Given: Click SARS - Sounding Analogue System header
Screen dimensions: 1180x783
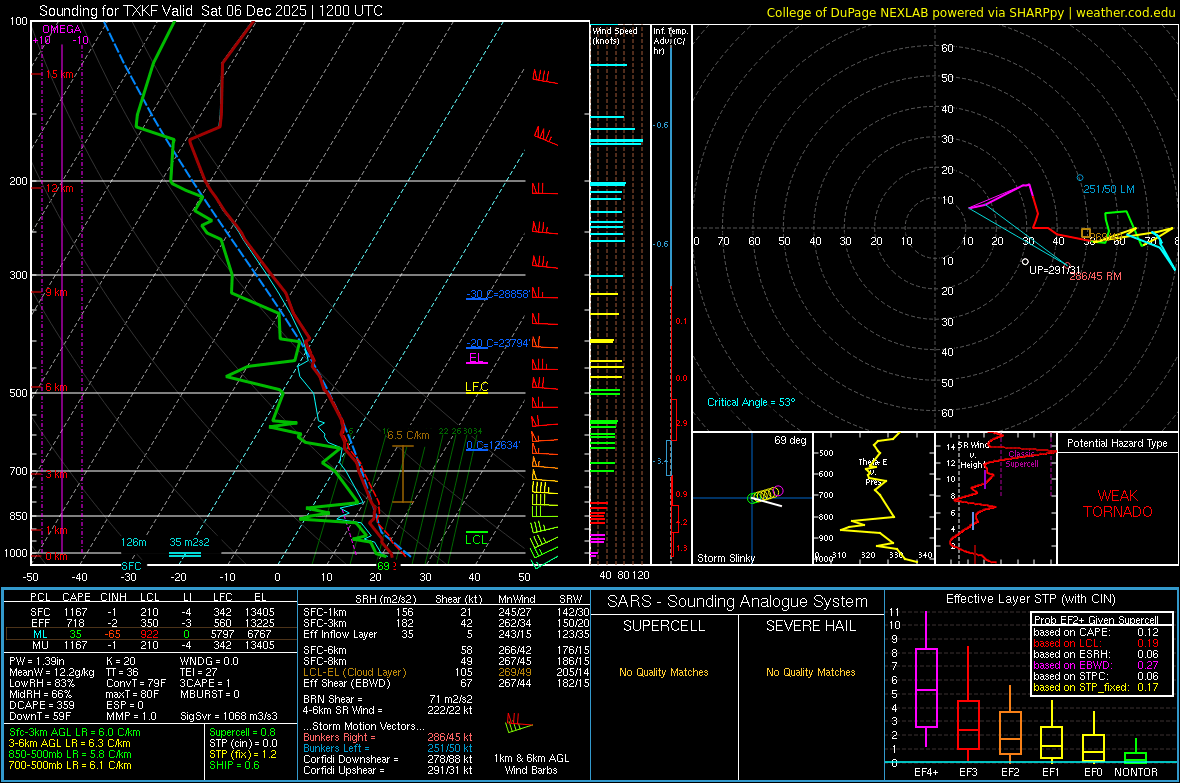Looking at the screenshot, I should click(738, 602).
